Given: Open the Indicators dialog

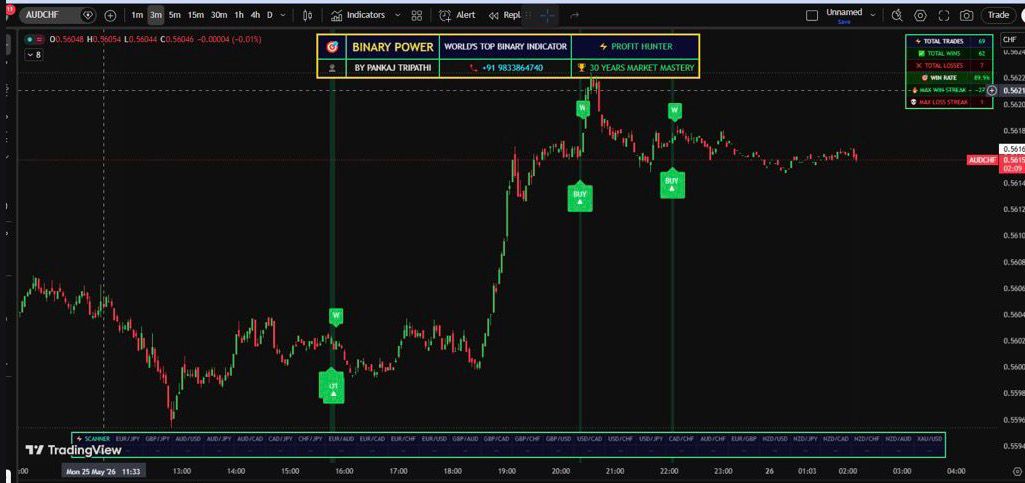Looking at the screenshot, I should coord(358,15).
